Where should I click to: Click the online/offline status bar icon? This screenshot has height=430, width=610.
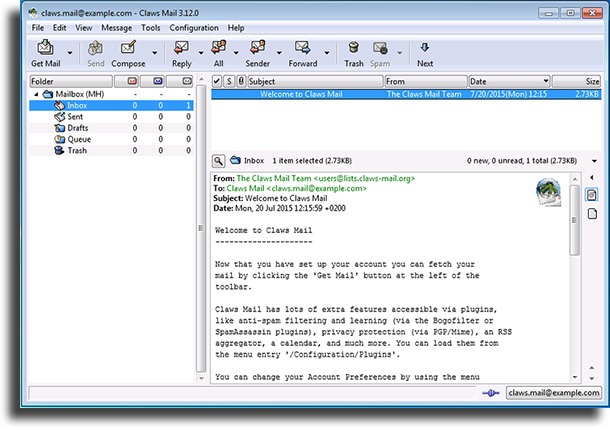pos(491,393)
